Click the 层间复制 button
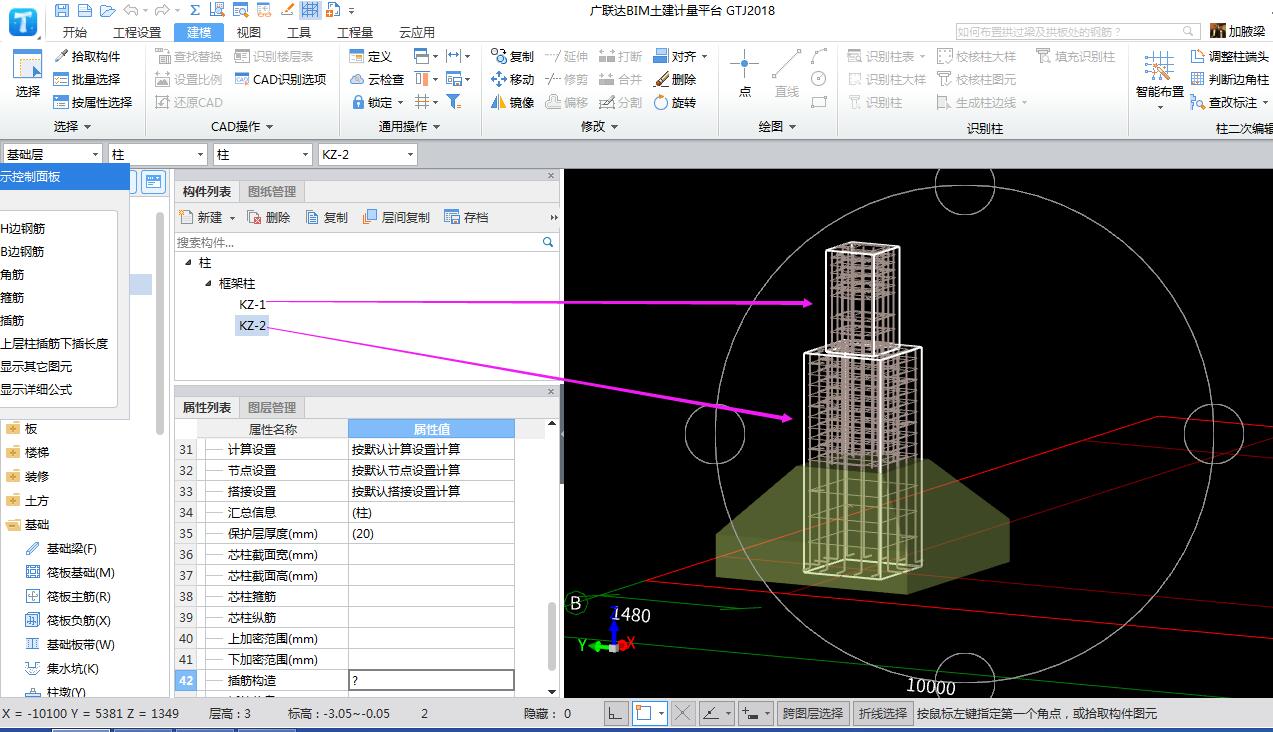Screen dimensions: 1273x732 coord(396,217)
